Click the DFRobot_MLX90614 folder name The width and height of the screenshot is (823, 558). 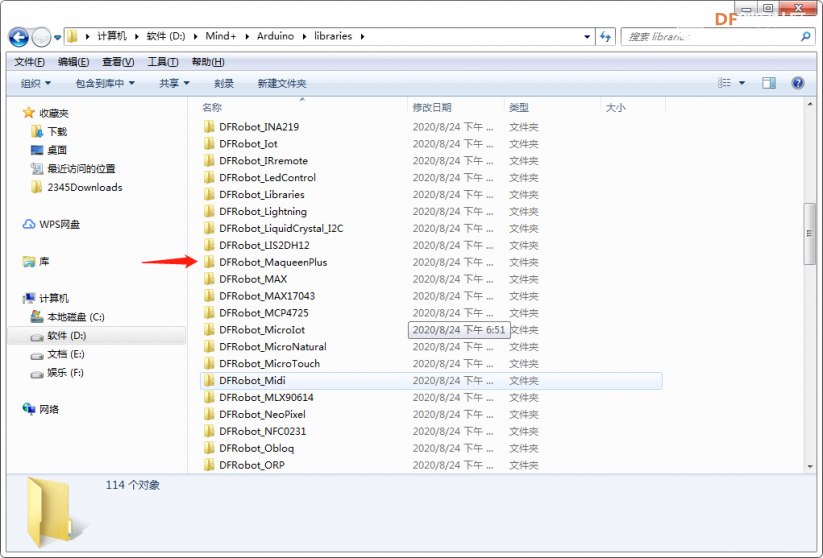(x=266, y=397)
